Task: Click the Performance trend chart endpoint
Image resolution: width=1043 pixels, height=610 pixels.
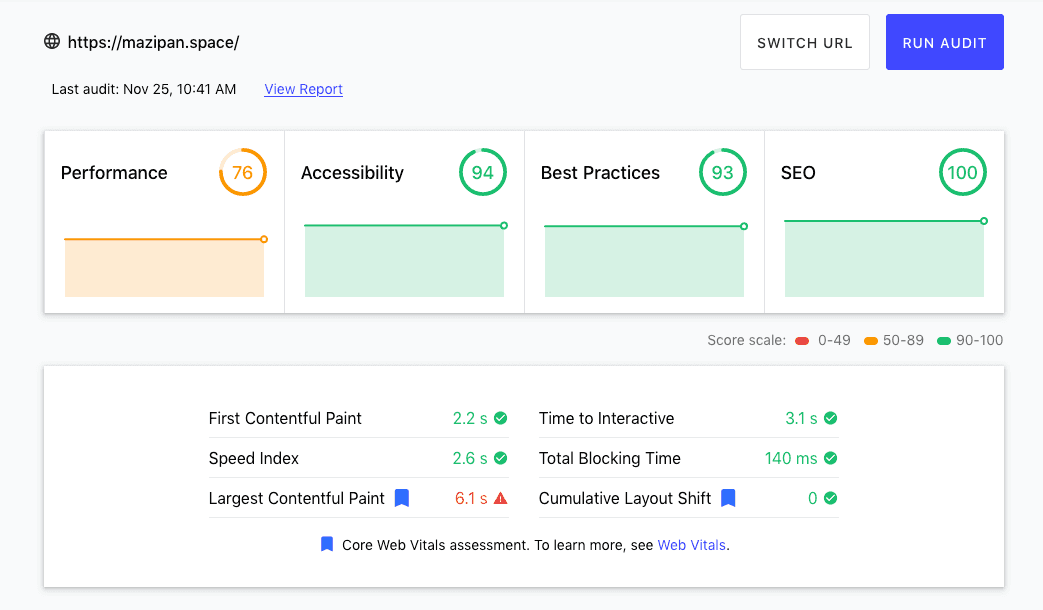Action: point(264,239)
